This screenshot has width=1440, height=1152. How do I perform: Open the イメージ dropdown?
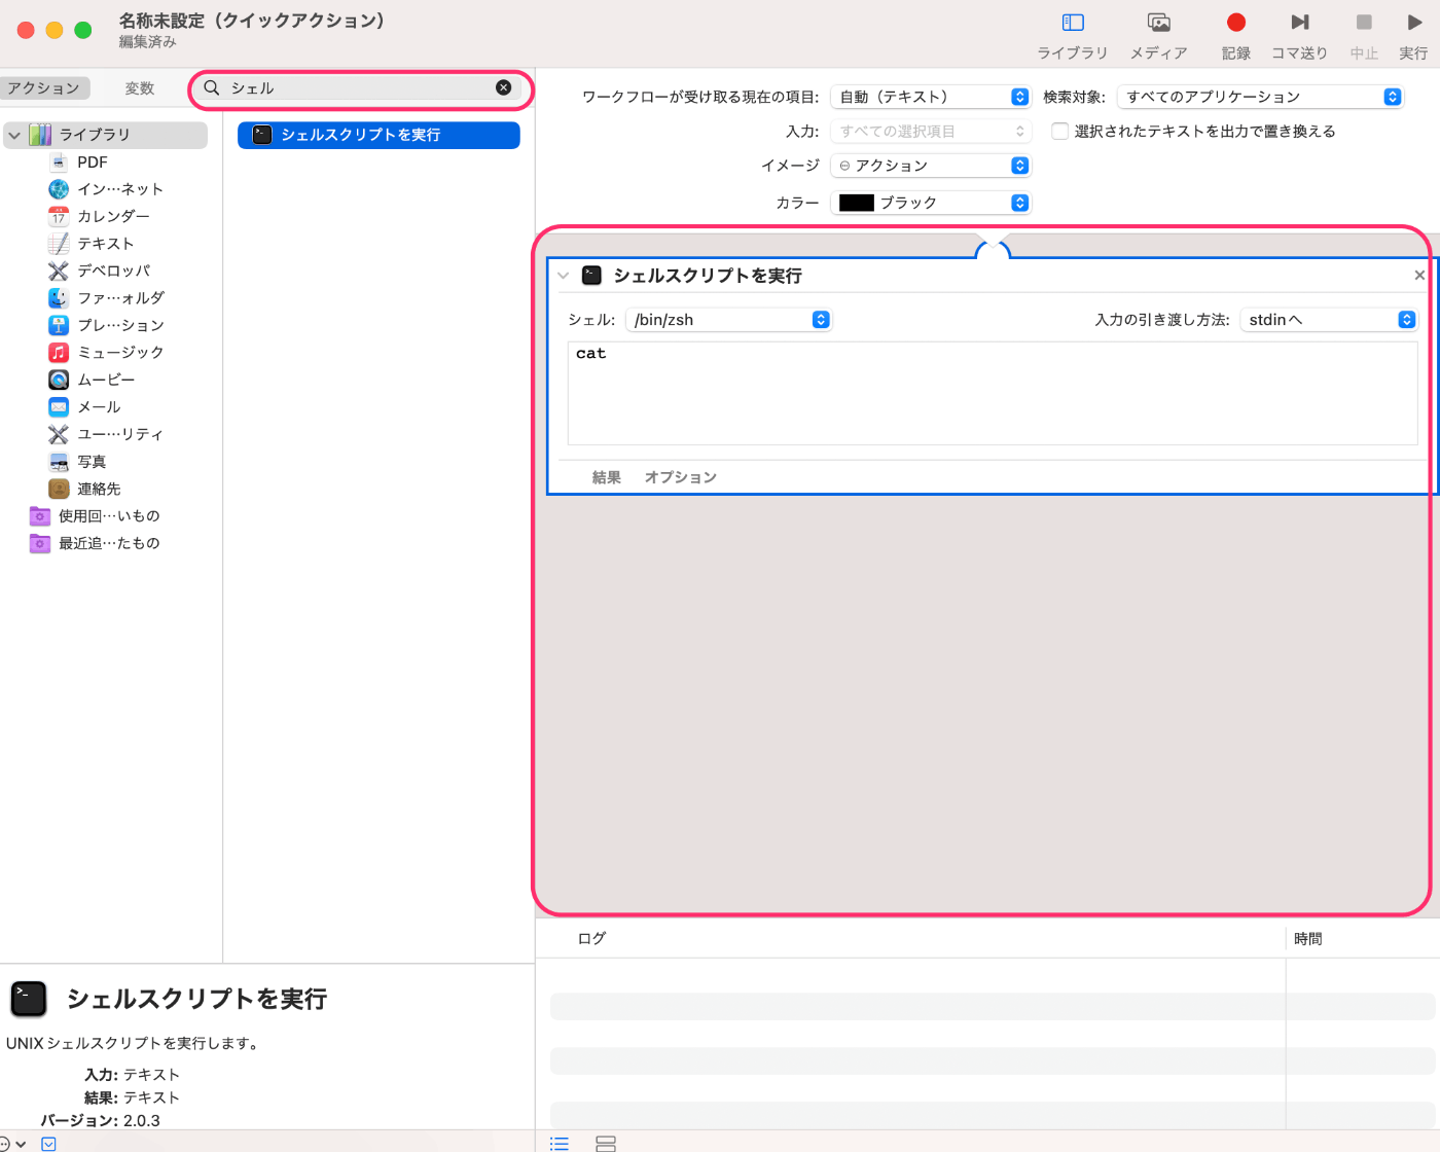tap(930, 165)
